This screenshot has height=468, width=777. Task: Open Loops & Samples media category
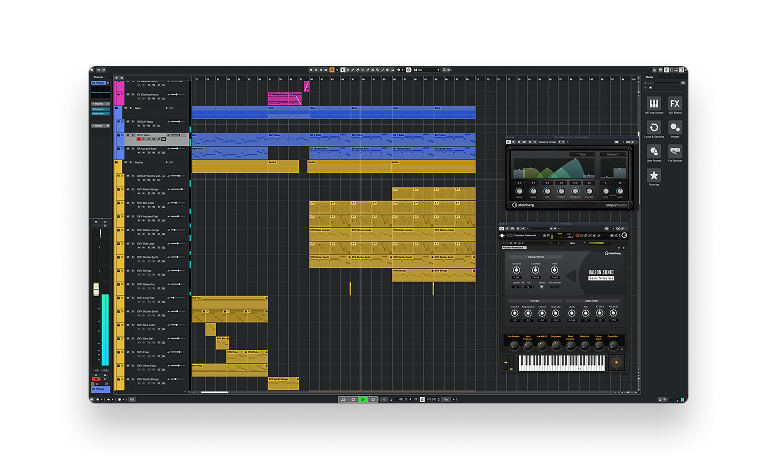click(654, 127)
